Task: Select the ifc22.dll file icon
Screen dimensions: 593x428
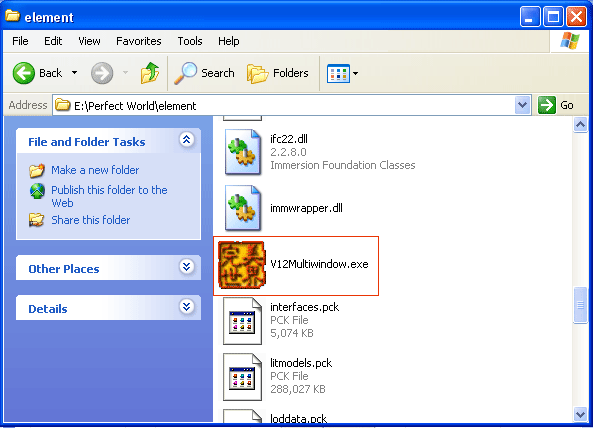Action: 243,152
